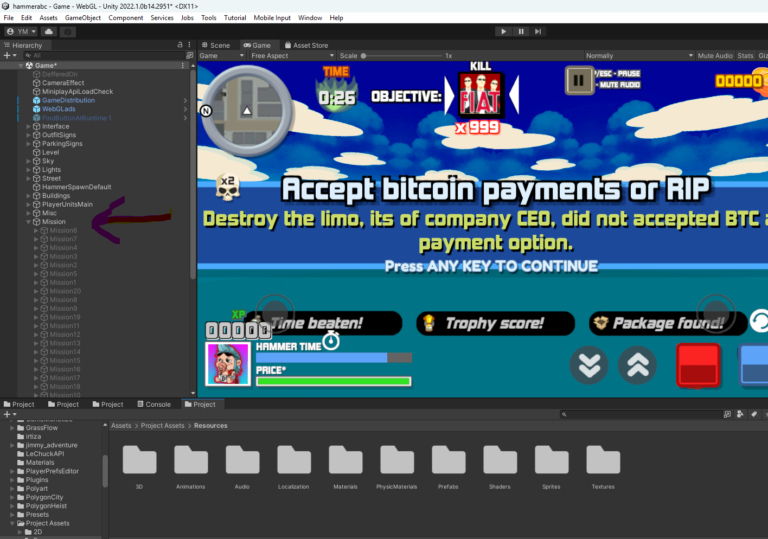The height and width of the screenshot is (539, 768).
Task: Expand the Lights object
Action: tap(28, 170)
